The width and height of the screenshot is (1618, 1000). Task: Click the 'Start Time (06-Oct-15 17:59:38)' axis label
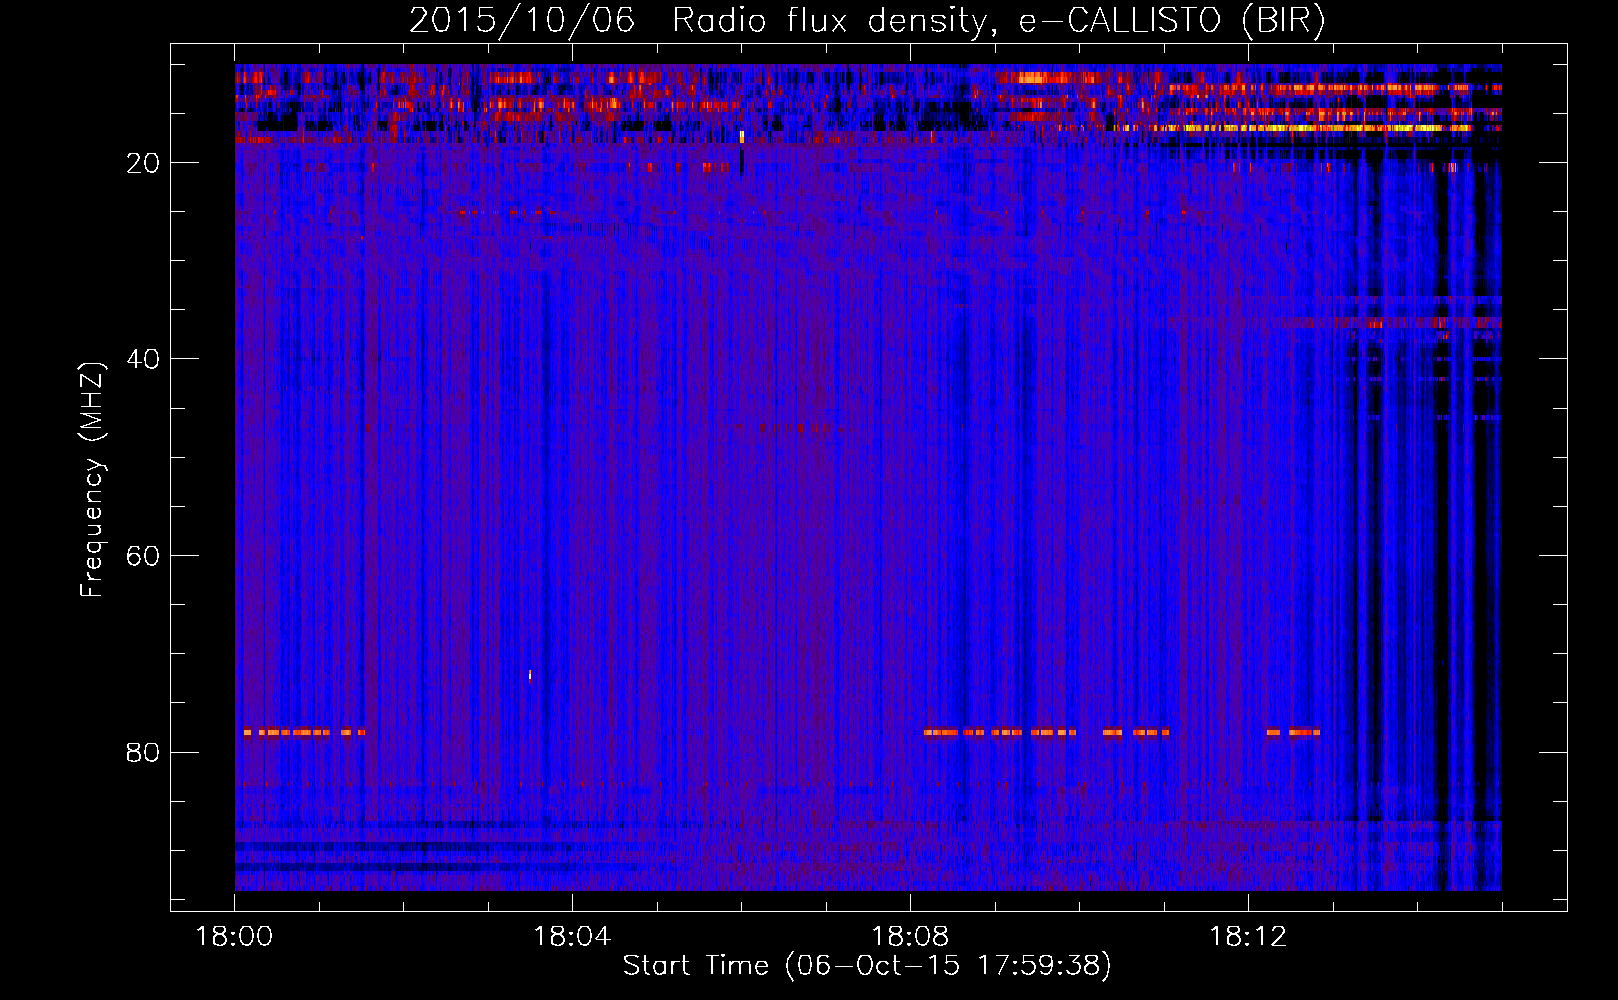pyautogui.click(x=867, y=966)
